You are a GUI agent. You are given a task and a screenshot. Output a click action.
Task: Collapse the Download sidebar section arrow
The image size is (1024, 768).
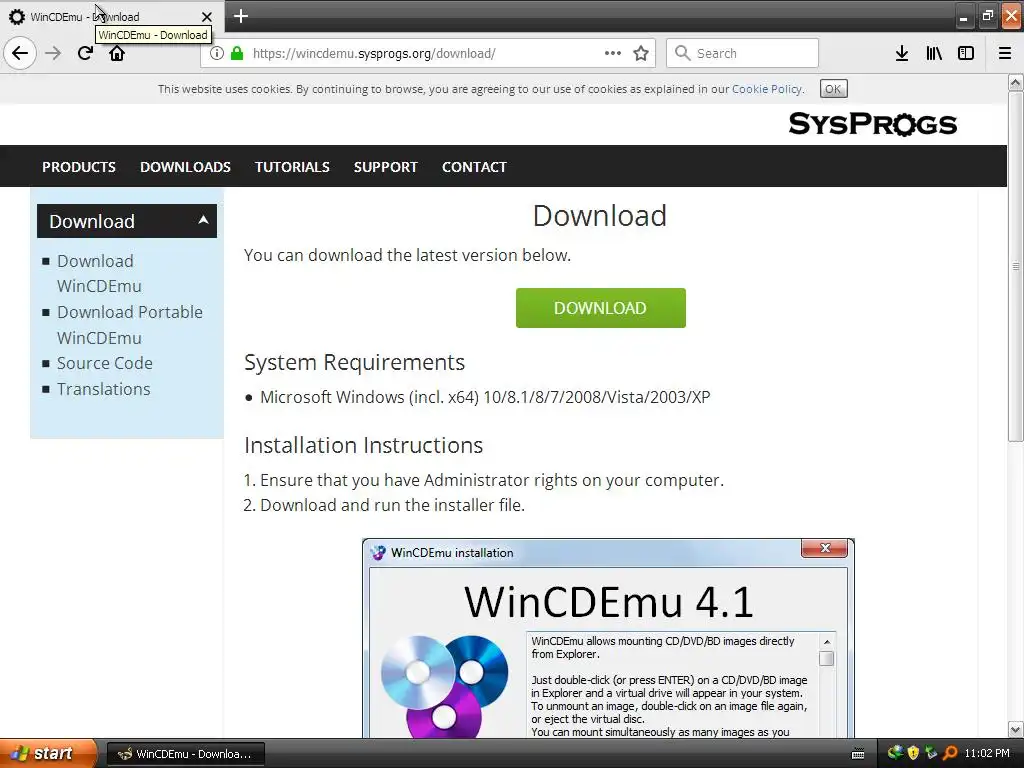pos(203,220)
